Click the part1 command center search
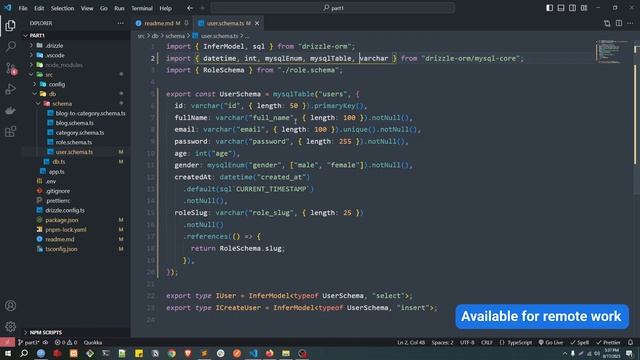Screen dimensions: 640x360 (x=333, y=8)
